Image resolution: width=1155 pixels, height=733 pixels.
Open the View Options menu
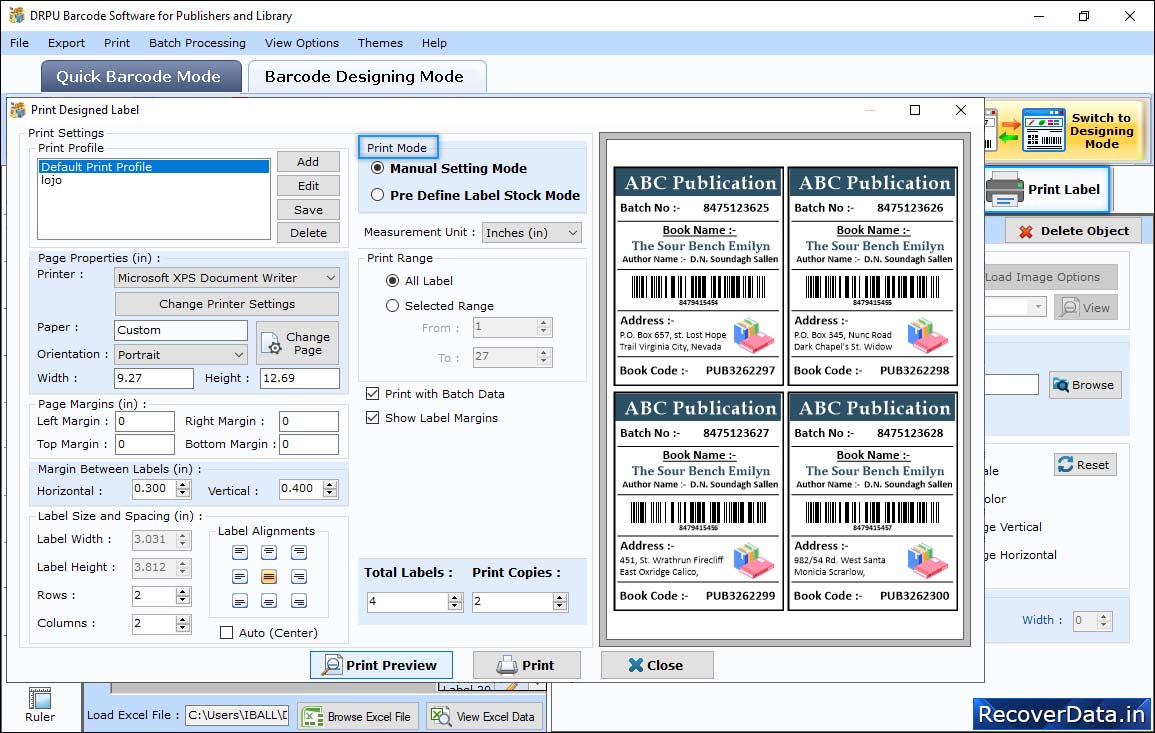click(302, 43)
